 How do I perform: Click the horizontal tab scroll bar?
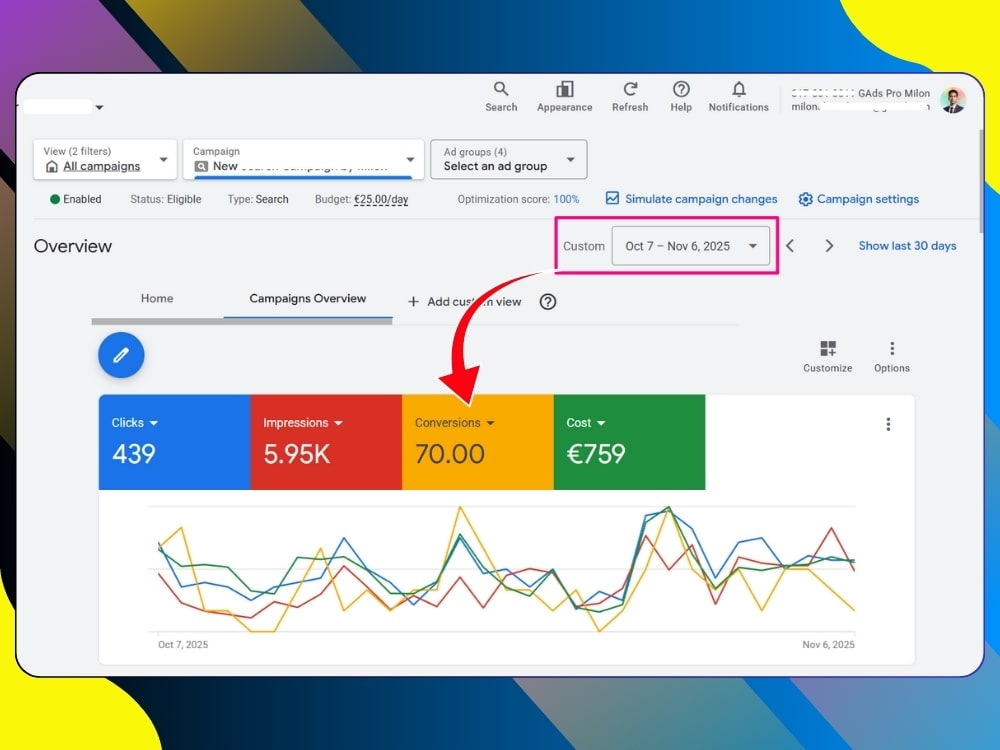pyautogui.click(x=242, y=321)
